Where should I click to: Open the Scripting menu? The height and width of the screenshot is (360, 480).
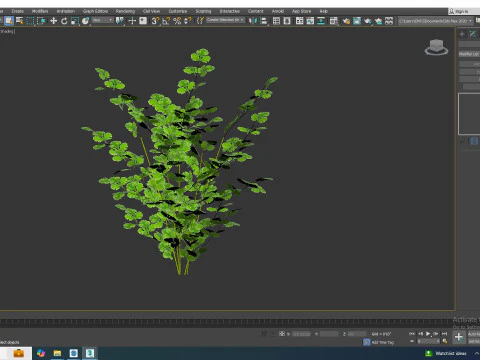tap(203, 11)
